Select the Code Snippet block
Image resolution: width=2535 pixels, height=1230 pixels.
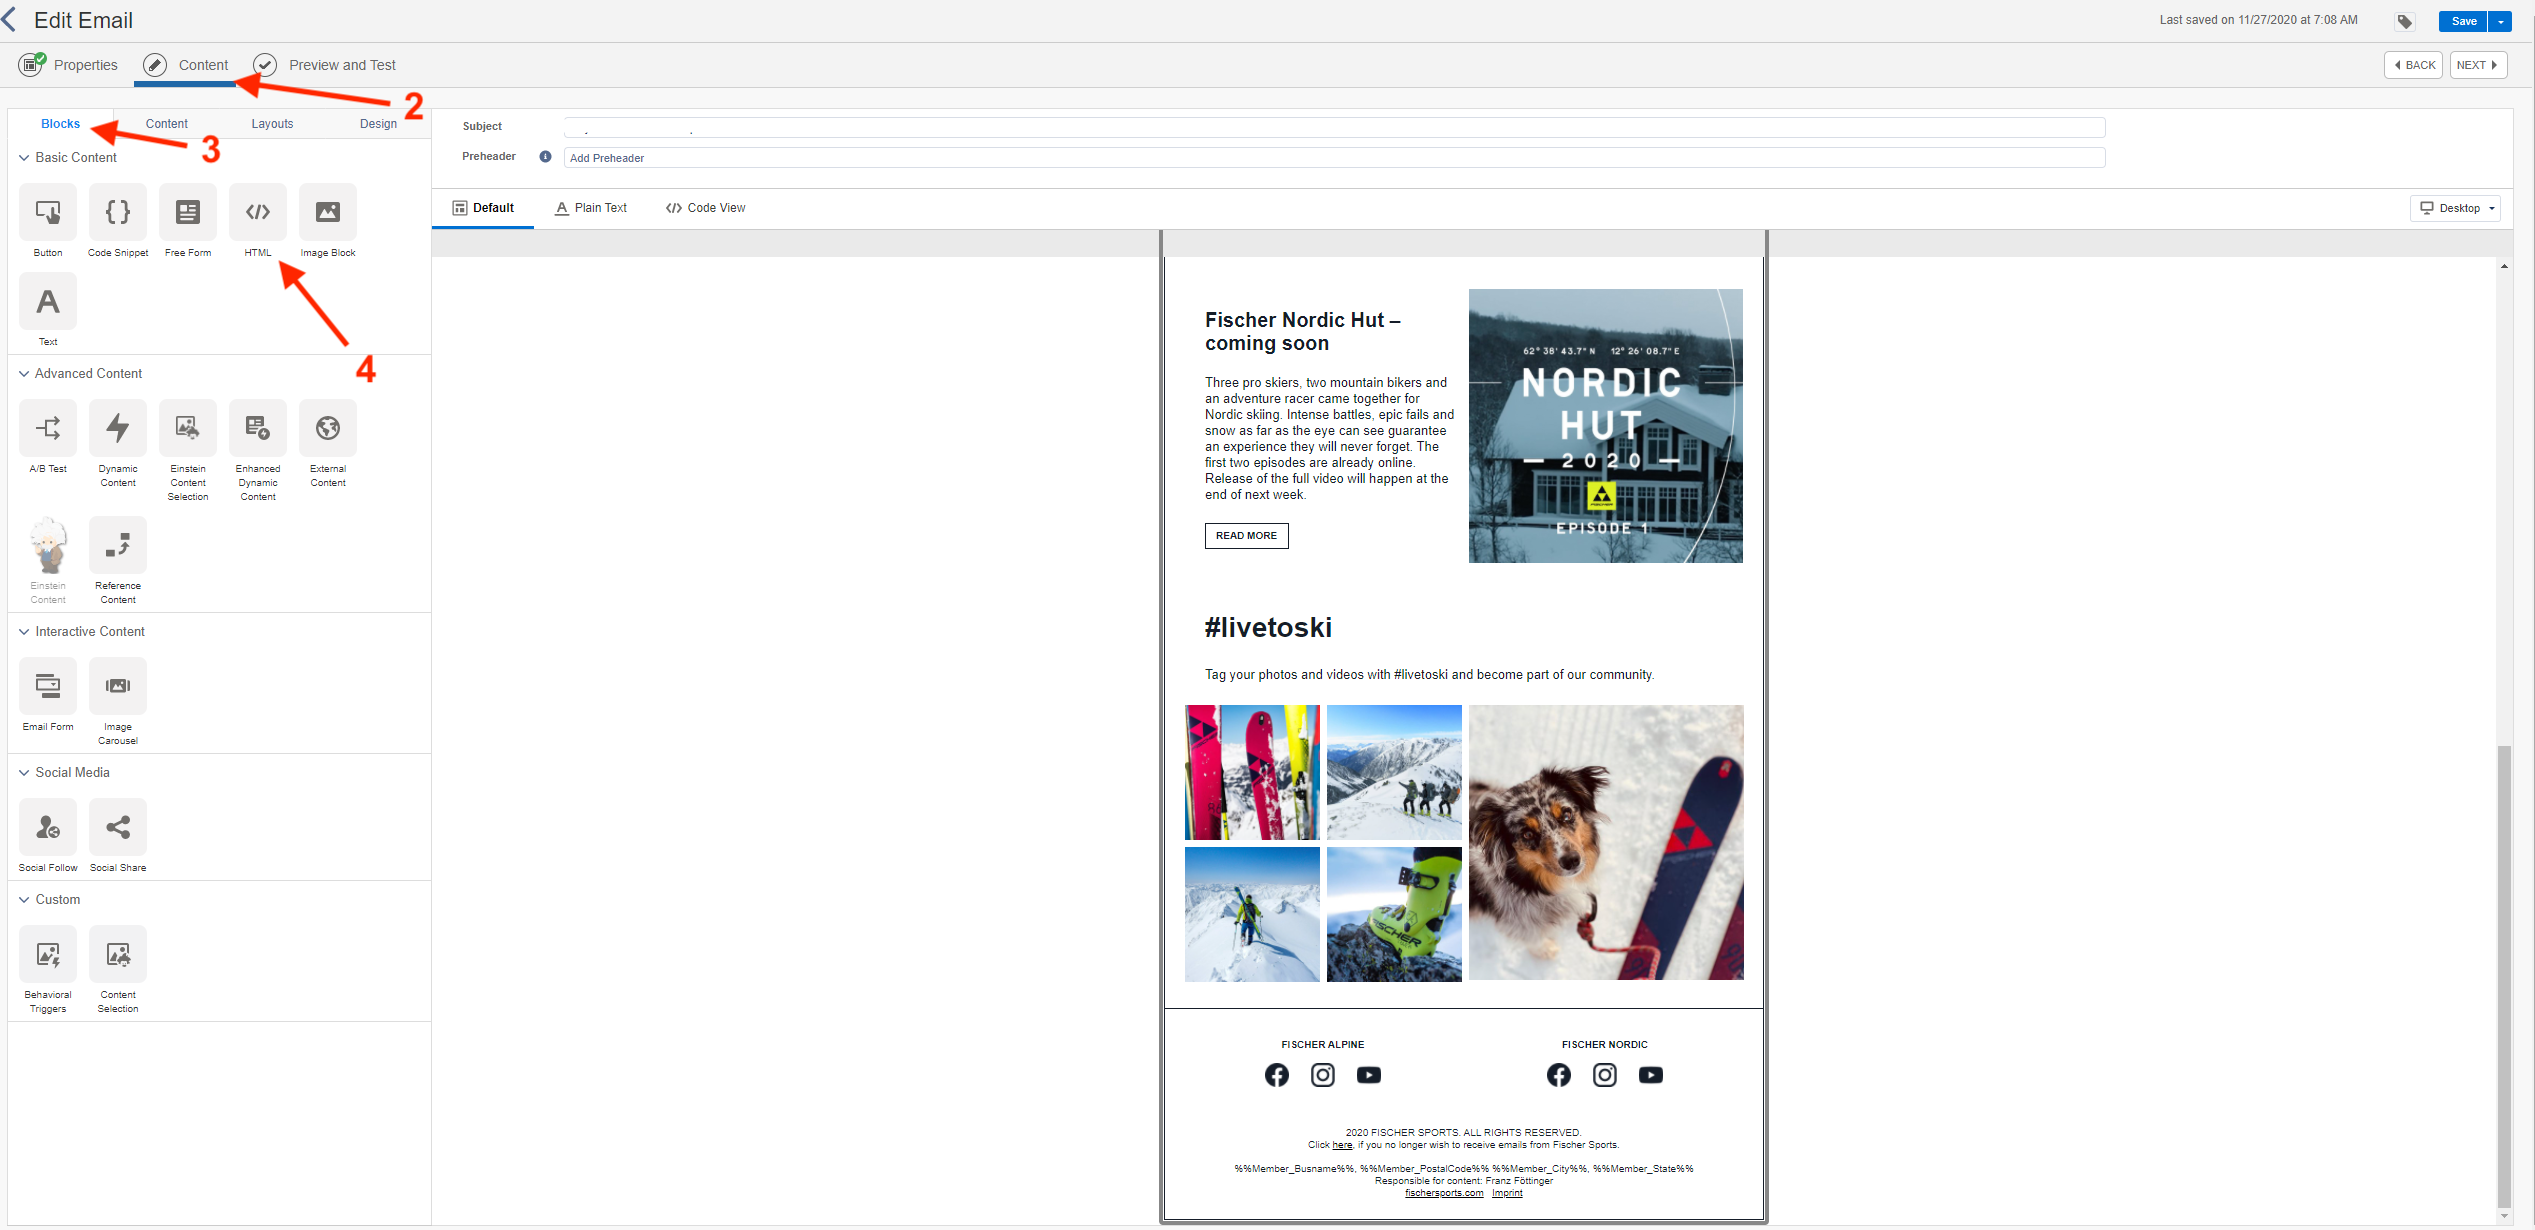[118, 212]
